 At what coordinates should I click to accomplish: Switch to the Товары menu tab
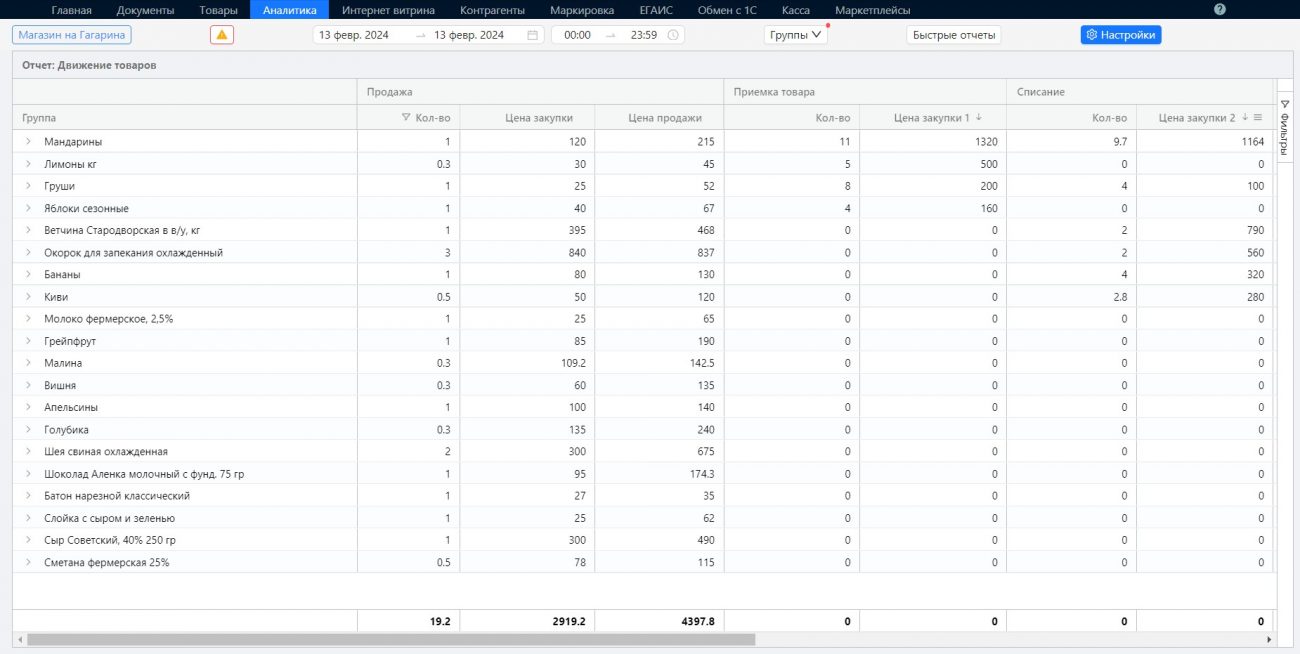tap(218, 10)
